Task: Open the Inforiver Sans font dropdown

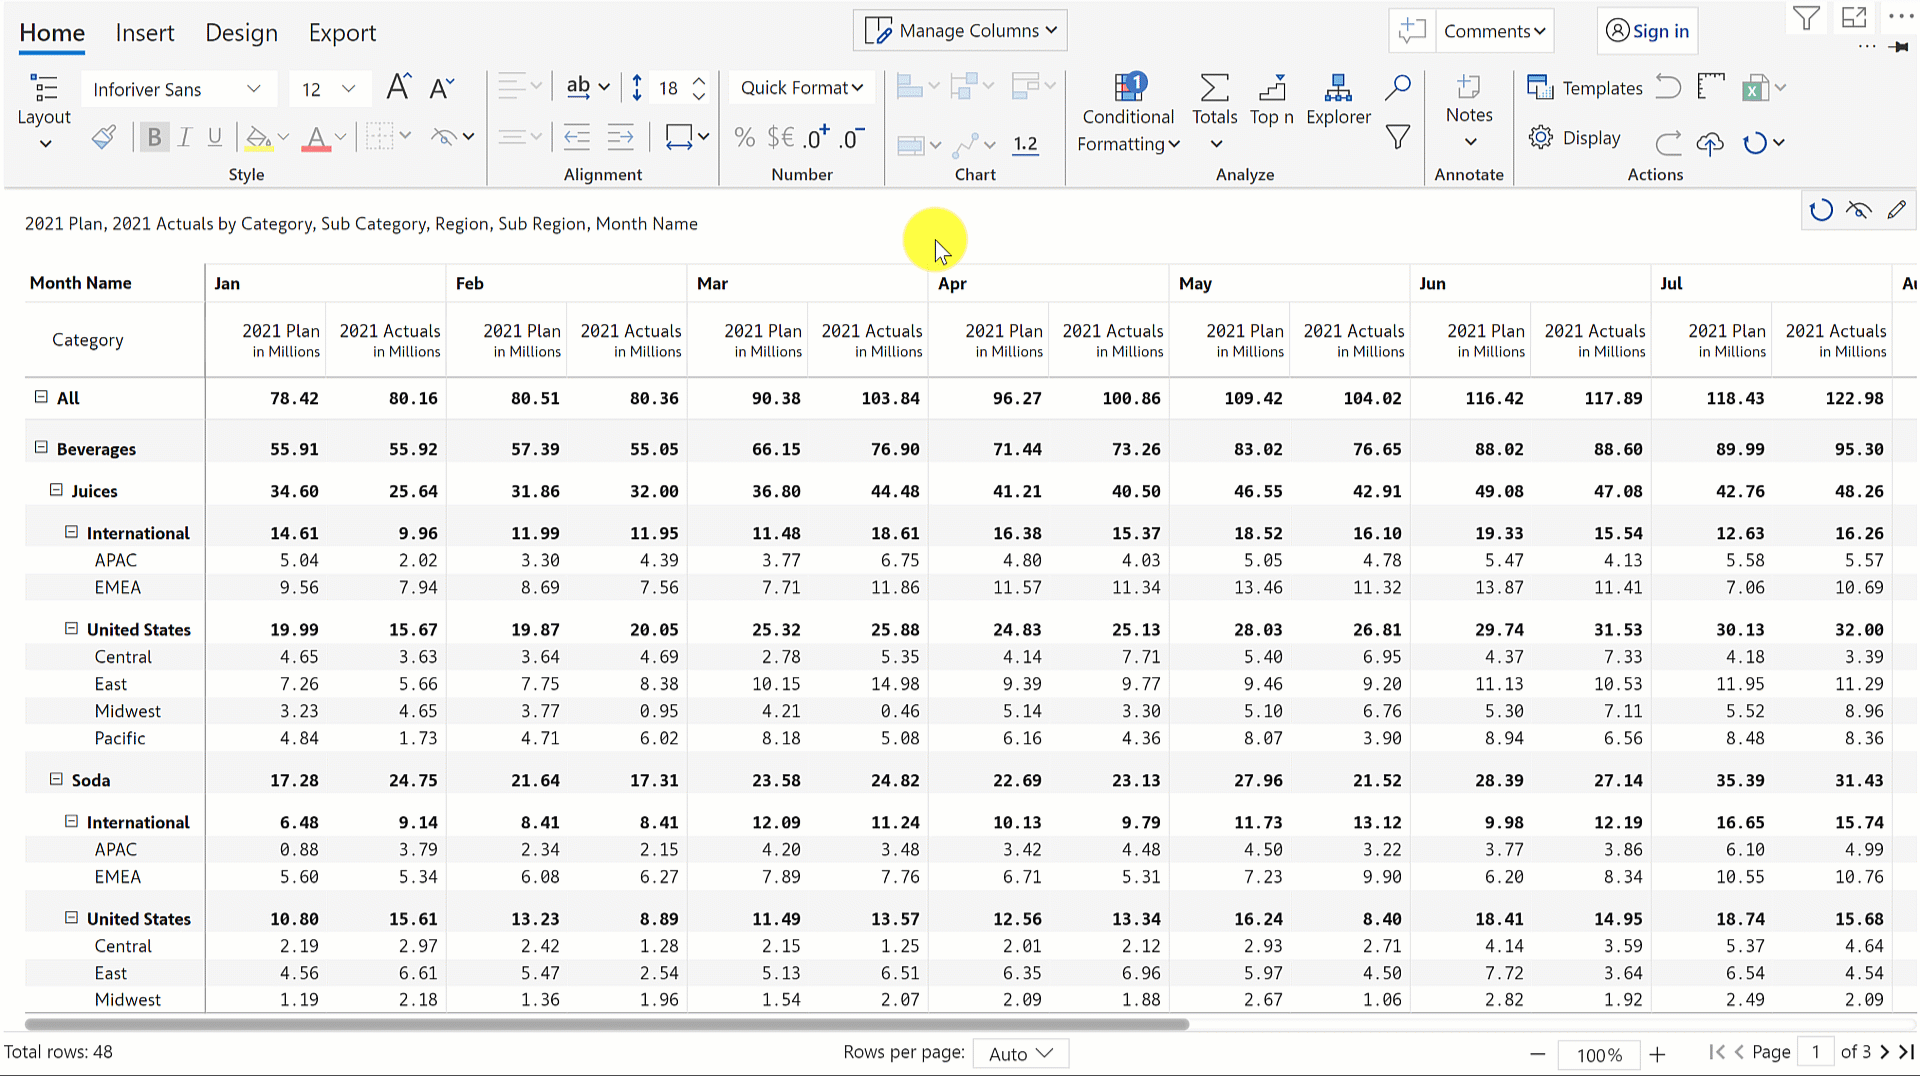Action: 177,89
